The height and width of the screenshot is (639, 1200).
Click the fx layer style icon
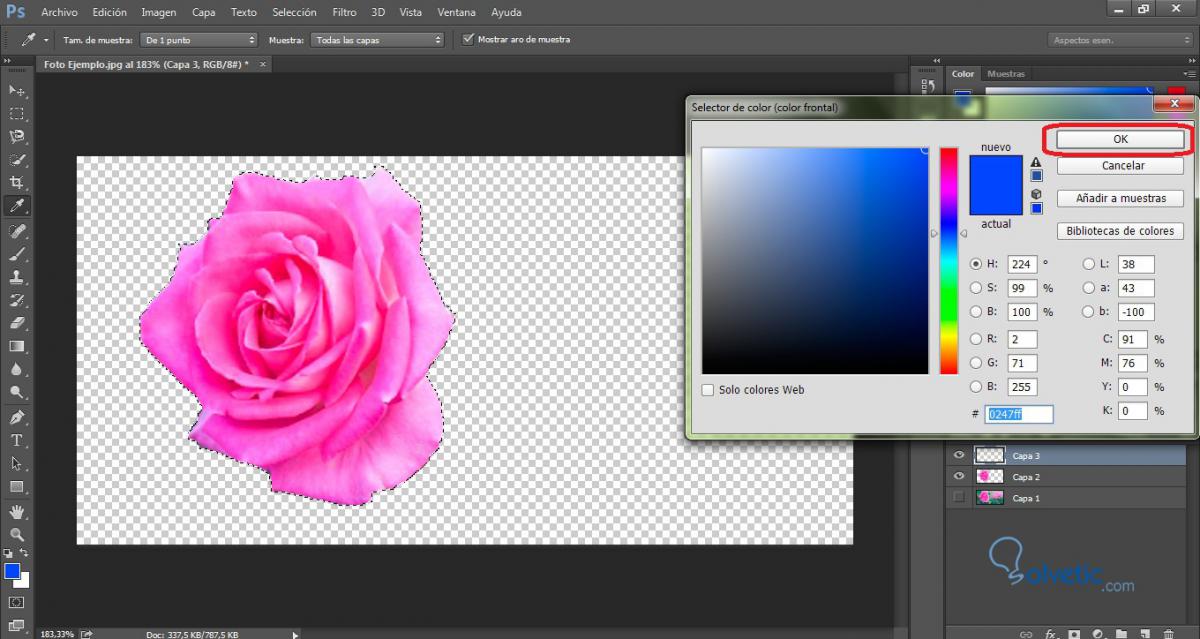(x=1051, y=634)
